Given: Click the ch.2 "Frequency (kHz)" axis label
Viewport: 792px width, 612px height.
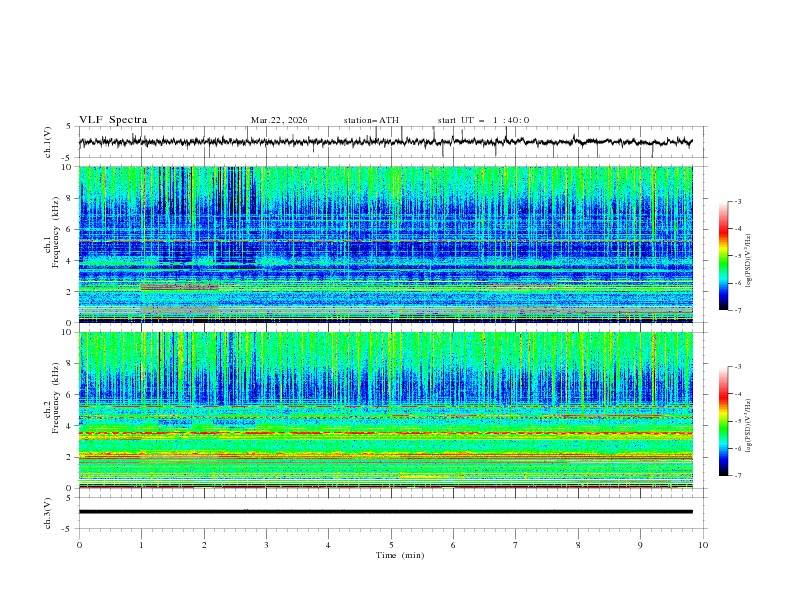Looking at the screenshot, I should tap(56, 398).
